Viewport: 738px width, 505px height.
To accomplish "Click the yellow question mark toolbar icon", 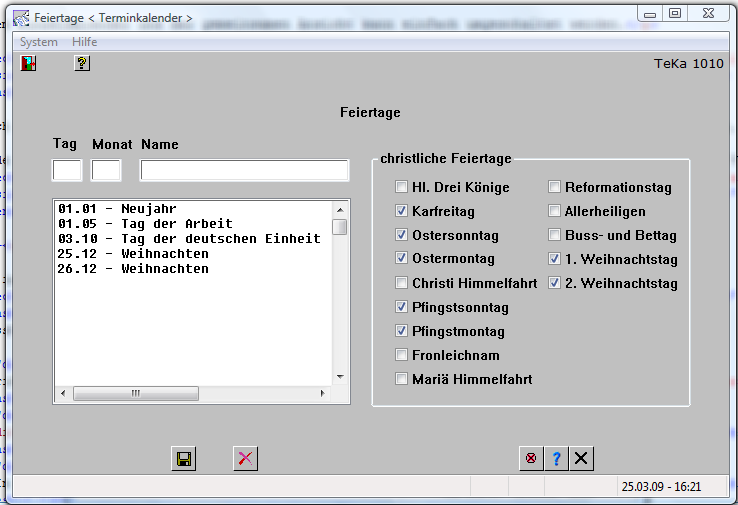I will pos(82,64).
